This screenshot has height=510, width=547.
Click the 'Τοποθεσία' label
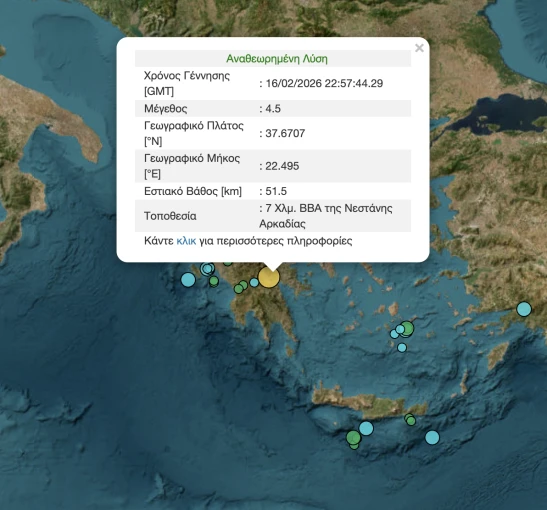(170, 216)
